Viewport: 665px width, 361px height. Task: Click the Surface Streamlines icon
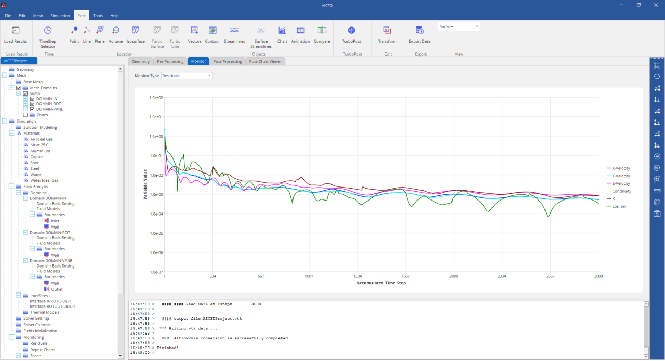click(261, 30)
